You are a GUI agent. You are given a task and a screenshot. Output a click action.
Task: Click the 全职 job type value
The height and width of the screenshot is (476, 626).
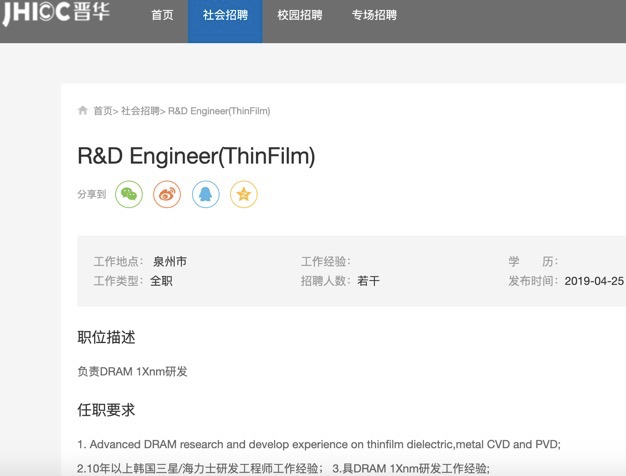pos(161,281)
